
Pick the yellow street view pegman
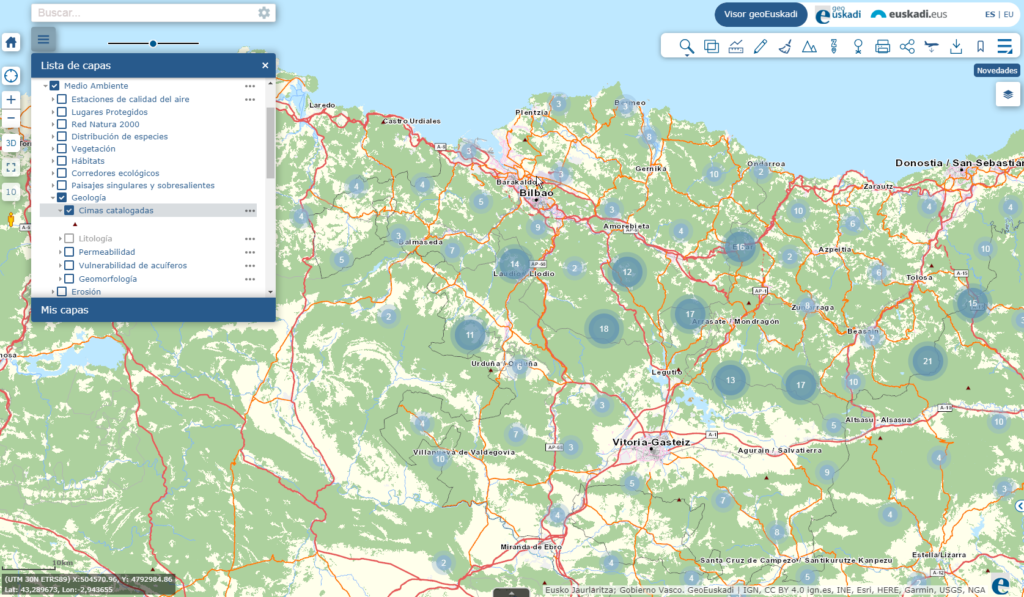tap(11, 219)
